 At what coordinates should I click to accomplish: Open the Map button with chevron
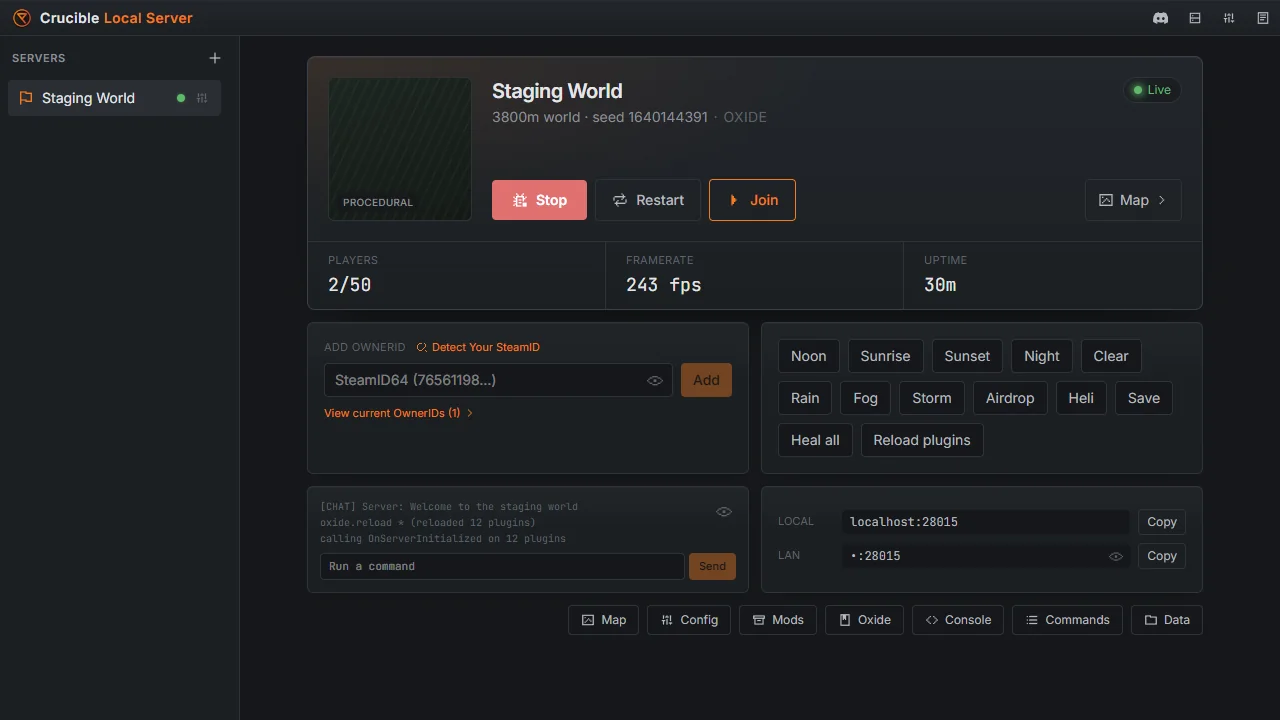coord(1133,200)
